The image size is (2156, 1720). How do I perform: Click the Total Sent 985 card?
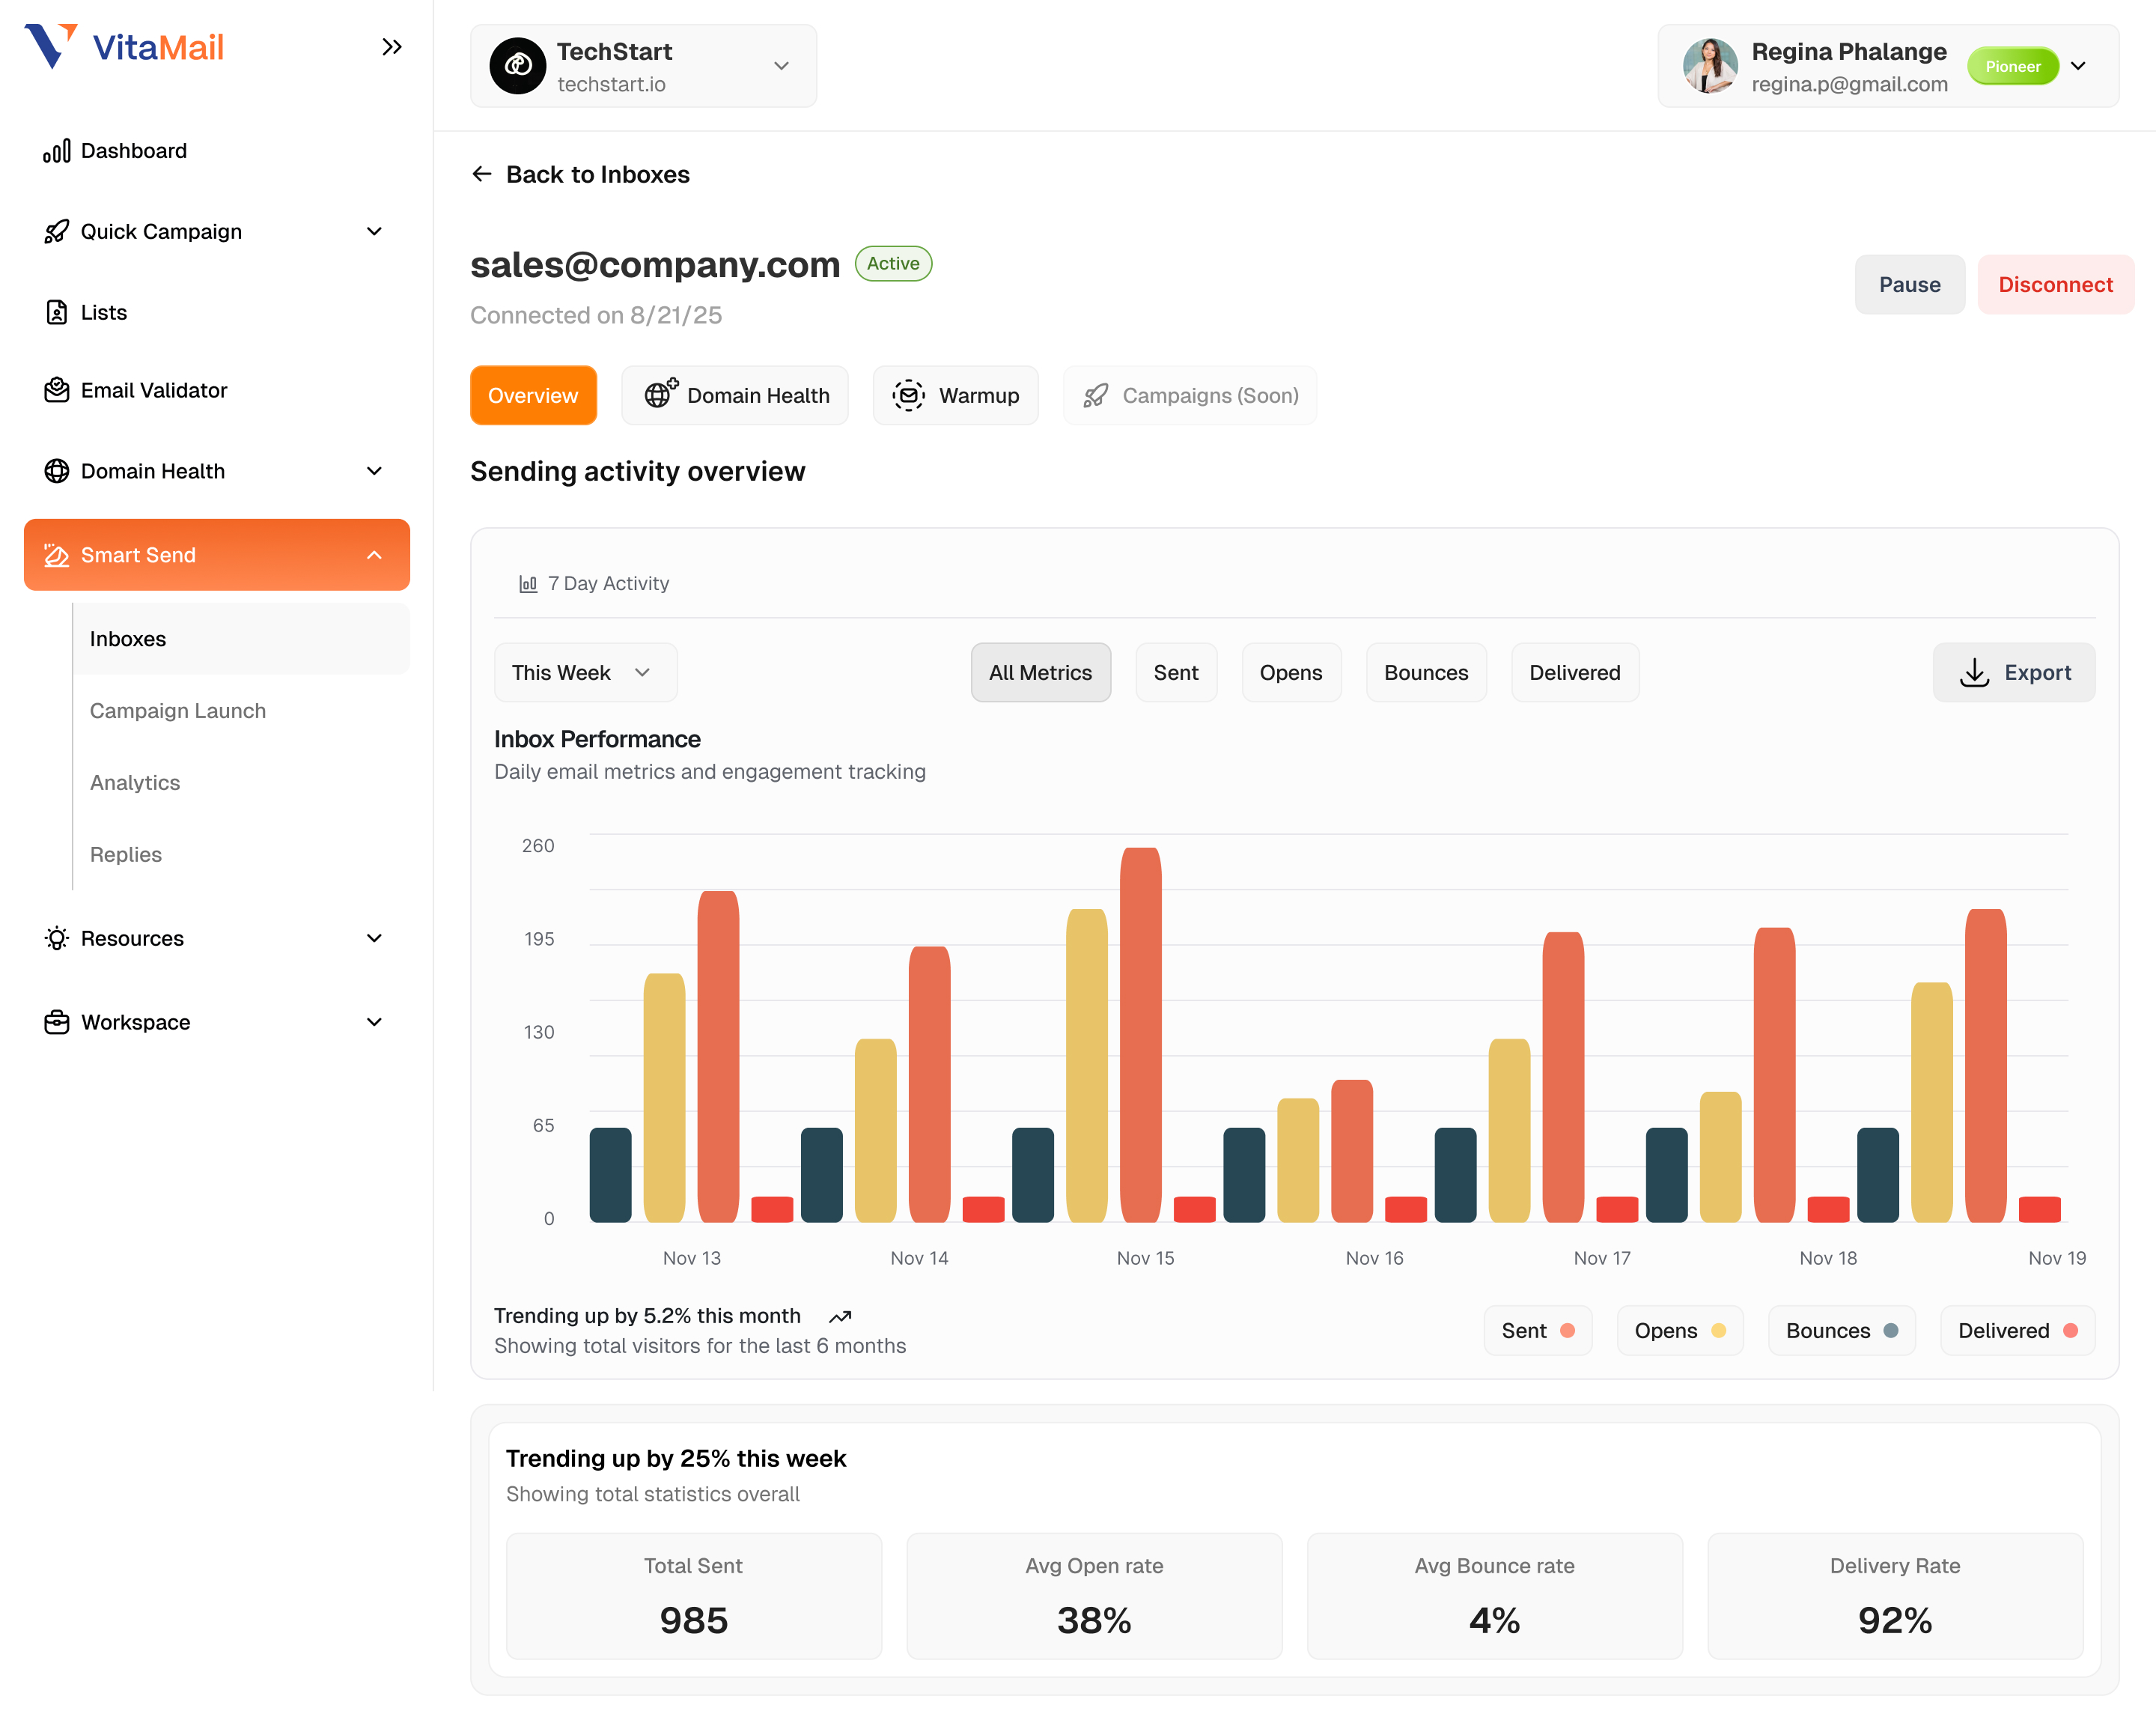click(694, 1597)
